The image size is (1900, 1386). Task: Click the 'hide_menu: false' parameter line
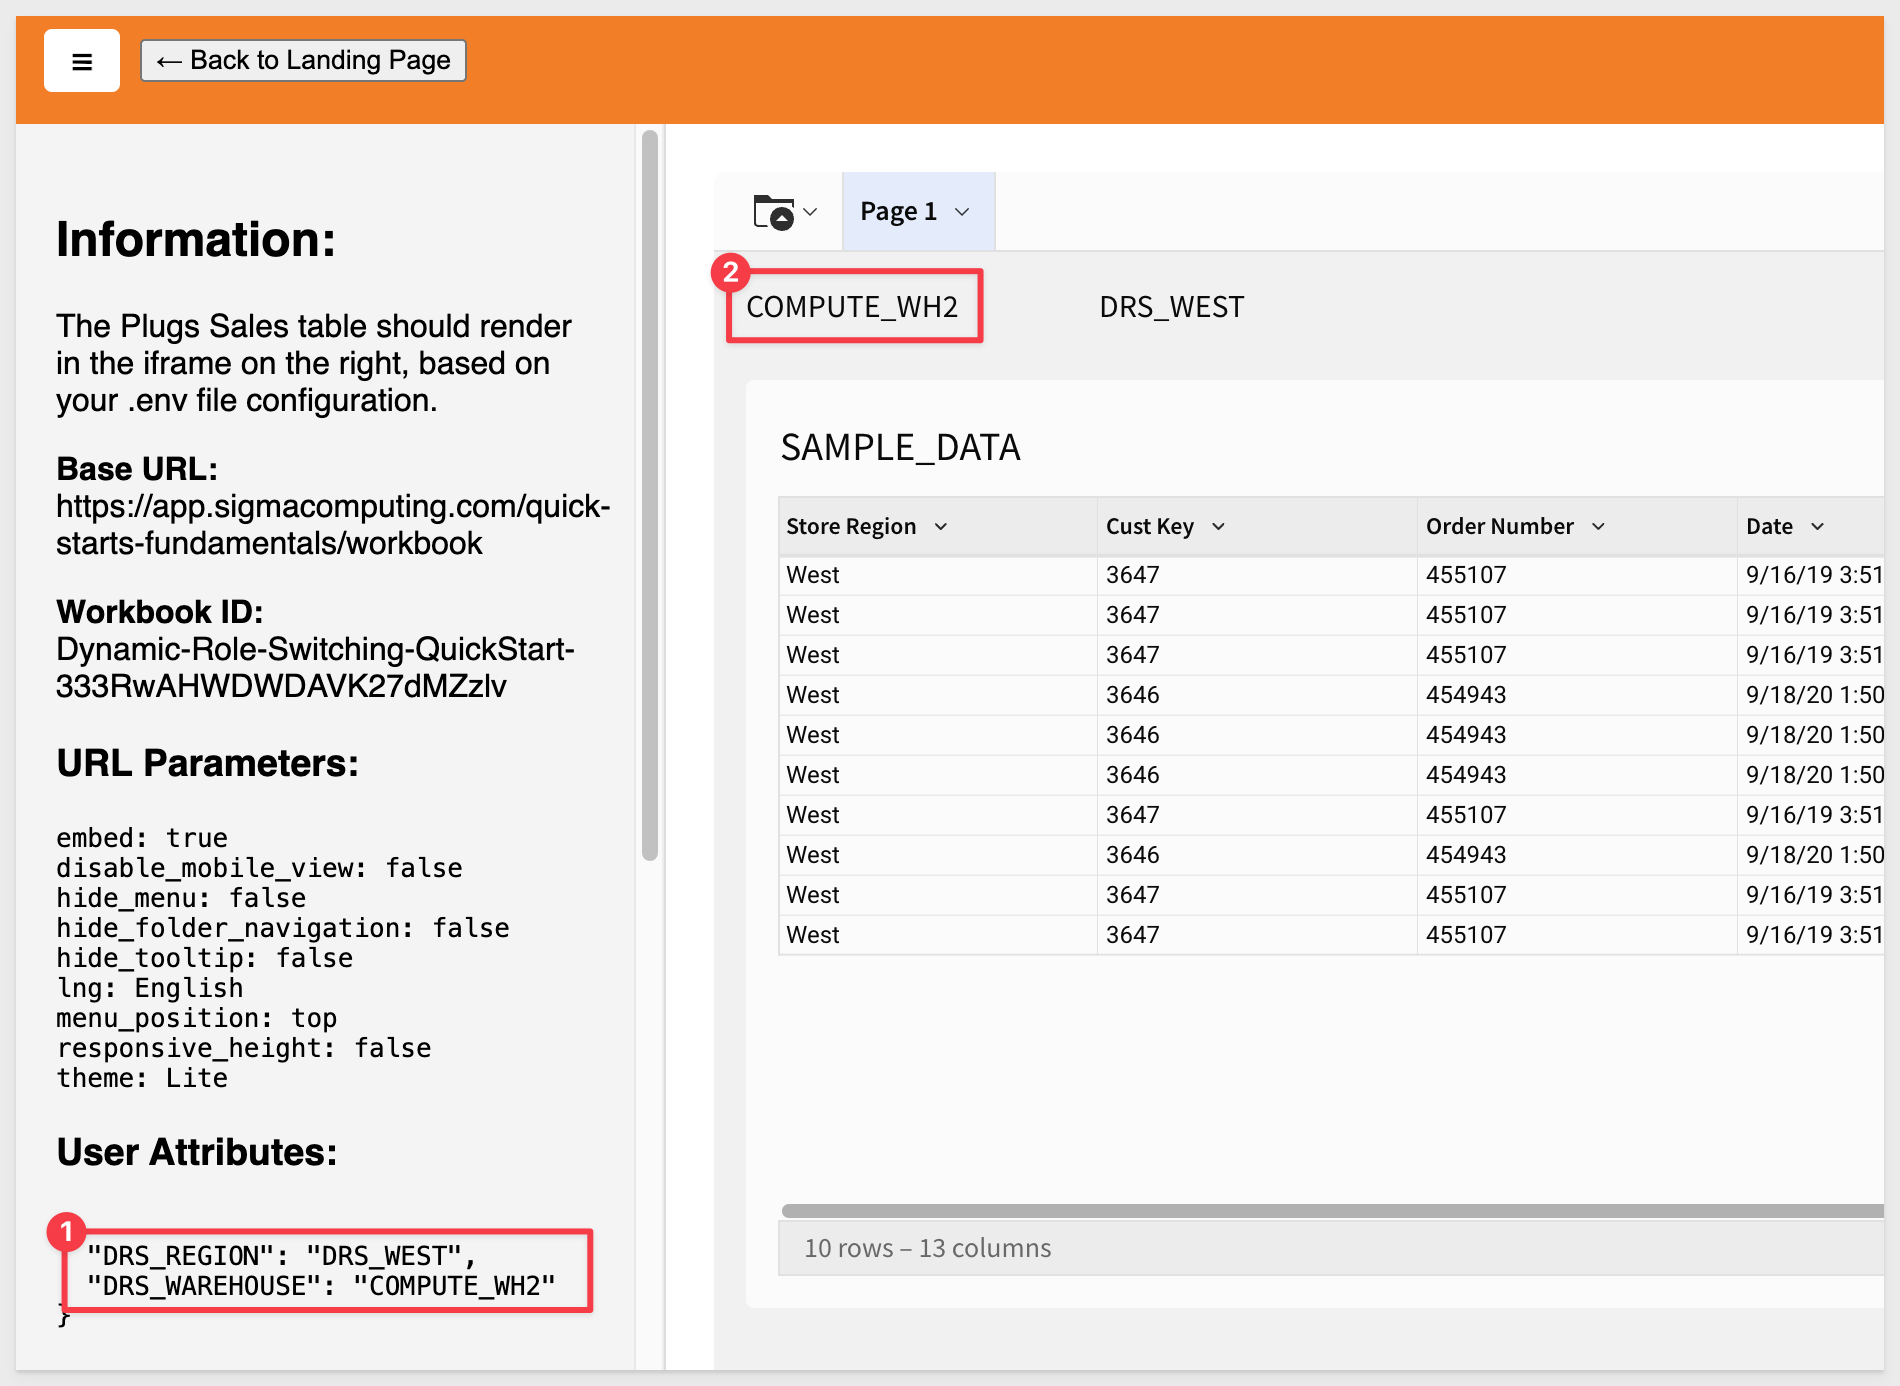(181, 898)
